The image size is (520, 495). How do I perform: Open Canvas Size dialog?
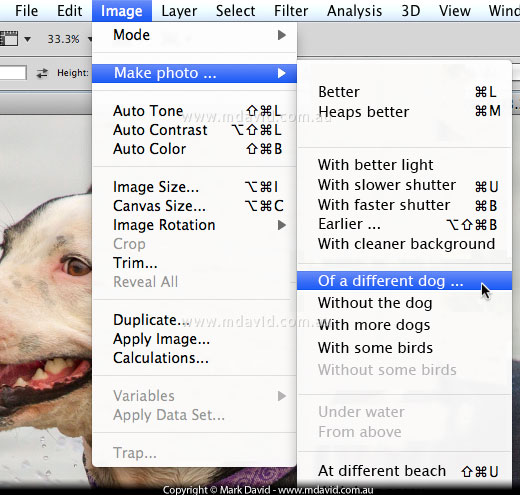click(x=194, y=206)
